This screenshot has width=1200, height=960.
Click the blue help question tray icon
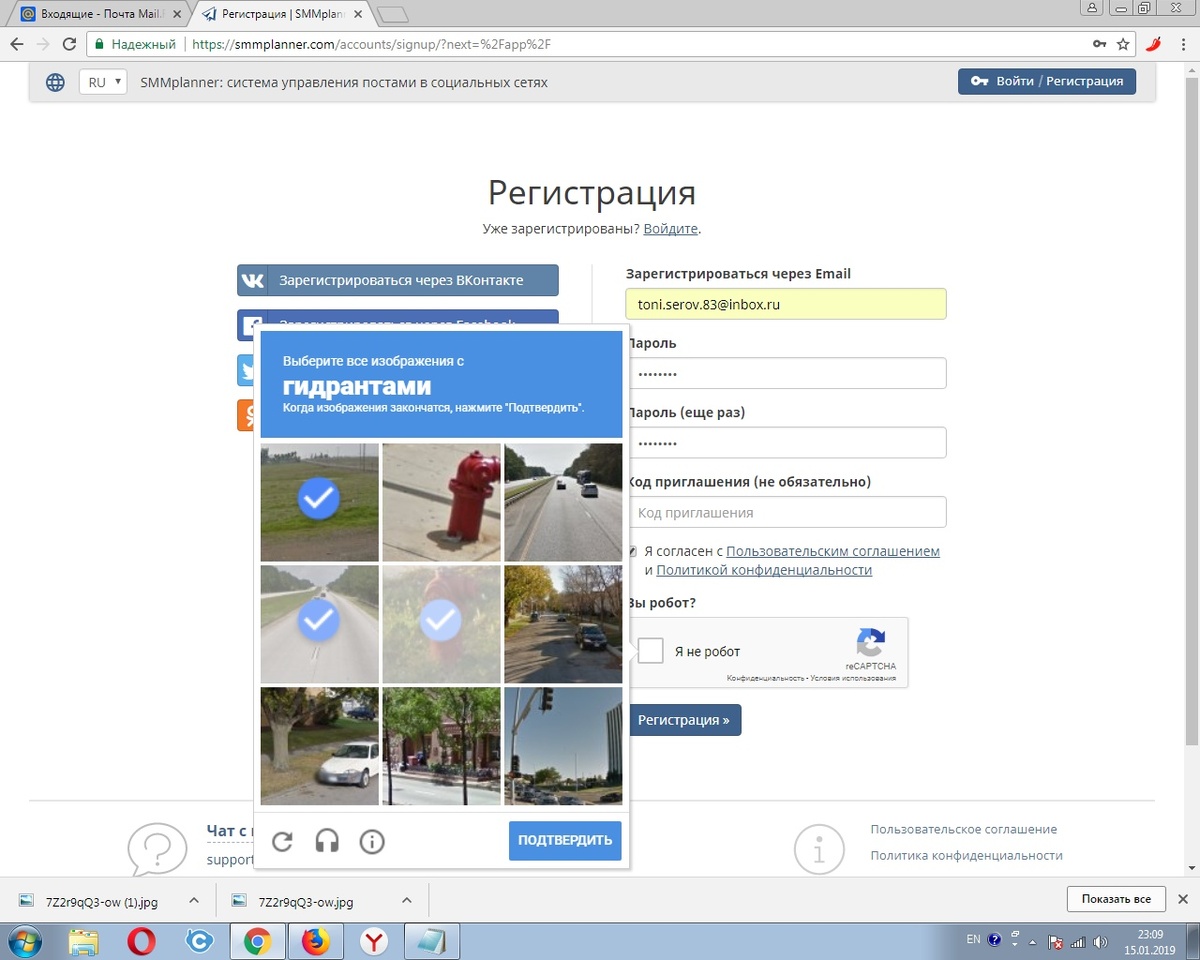coord(994,940)
